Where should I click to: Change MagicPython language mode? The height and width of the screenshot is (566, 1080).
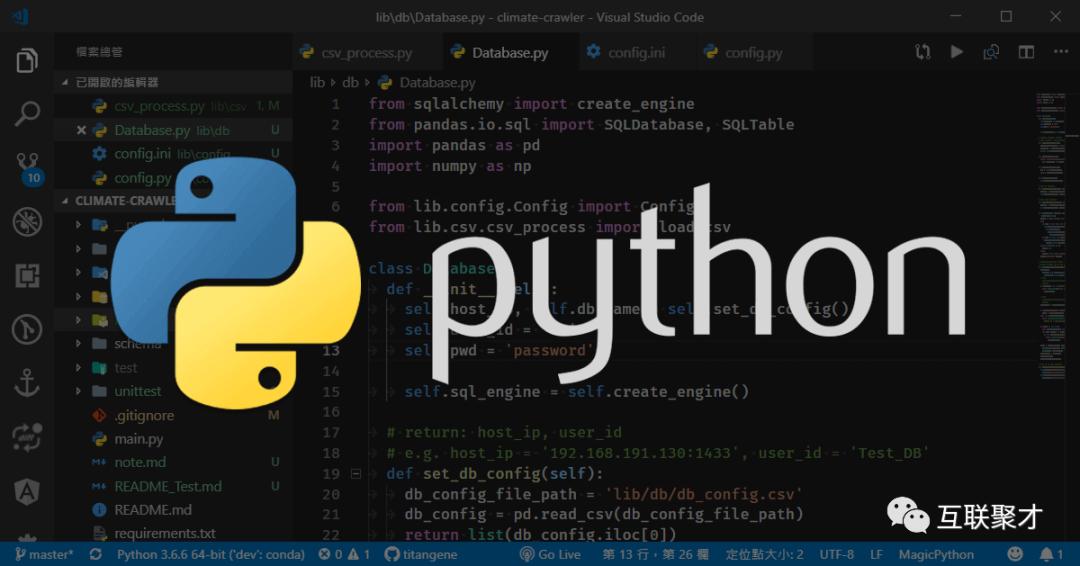(x=936, y=554)
